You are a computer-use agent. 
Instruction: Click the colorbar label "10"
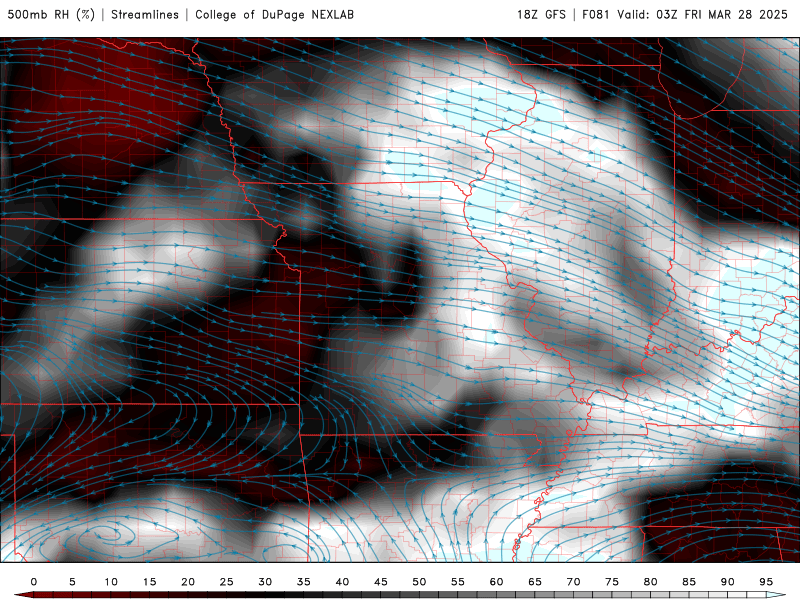pos(111,582)
